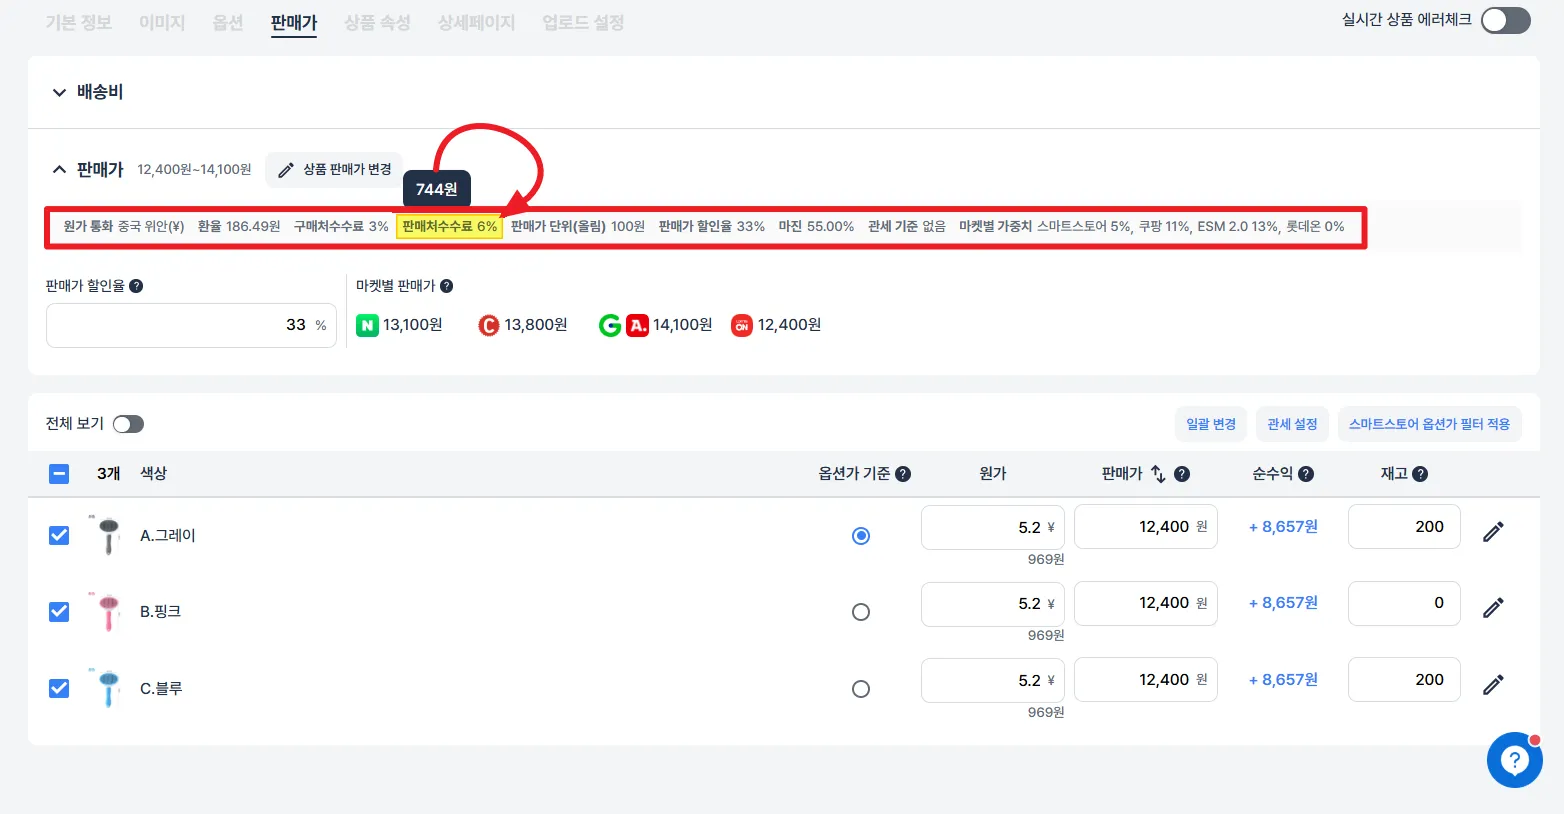Click the 판매가 할인율 input showing 33%
This screenshot has width=1564, height=814.
point(191,325)
